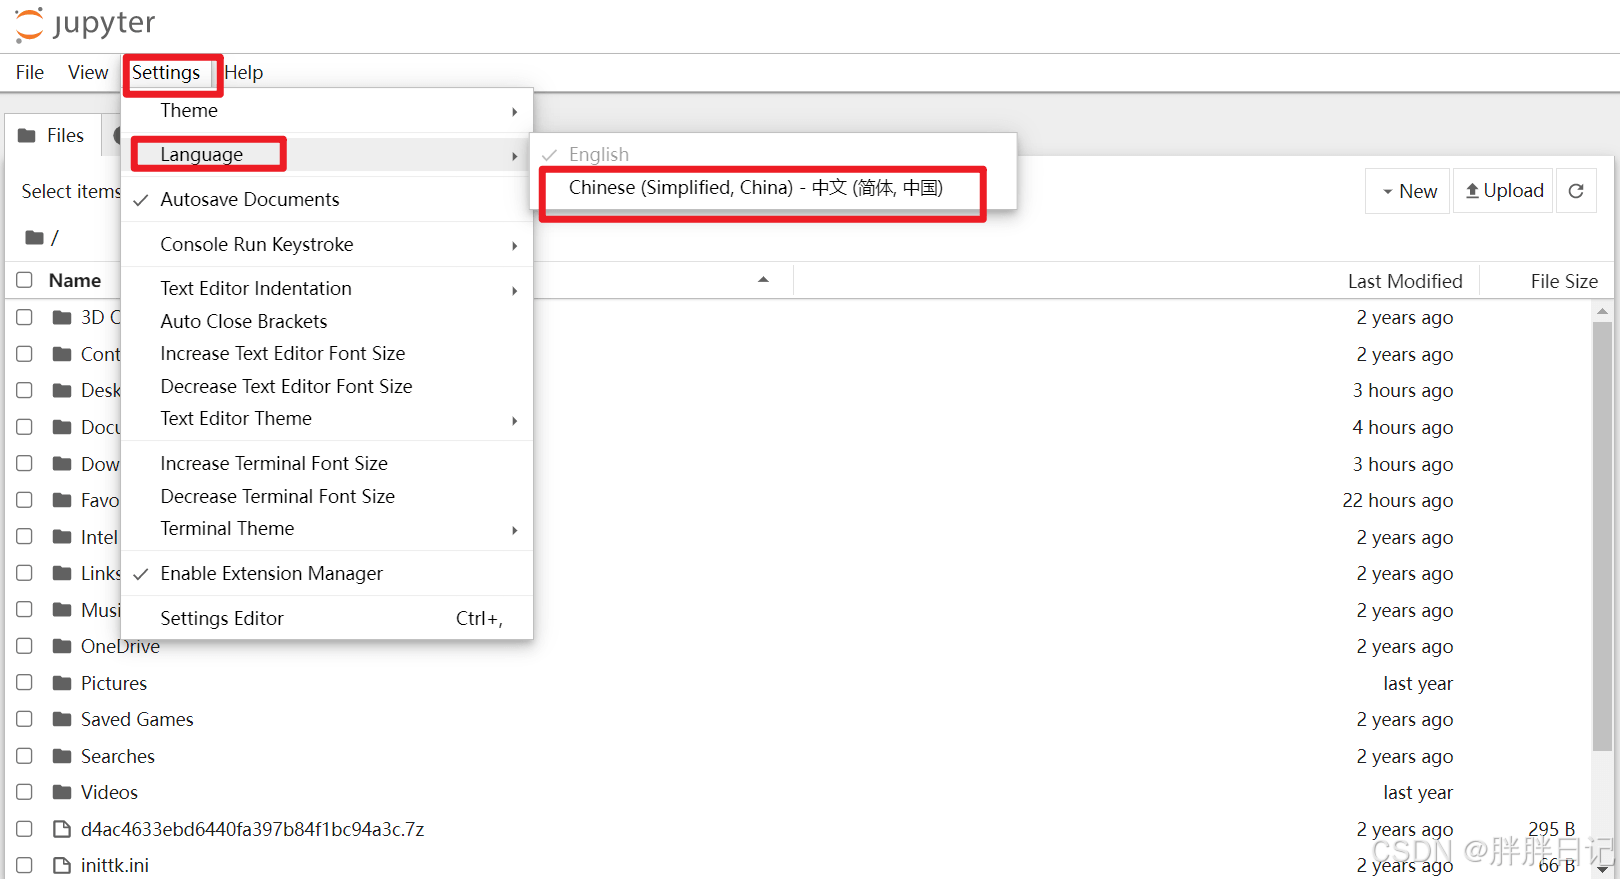Image resolution: width=1620 pixels, height=879 pixels.
Task: Open the Help menu
Action: coord(243,72)
